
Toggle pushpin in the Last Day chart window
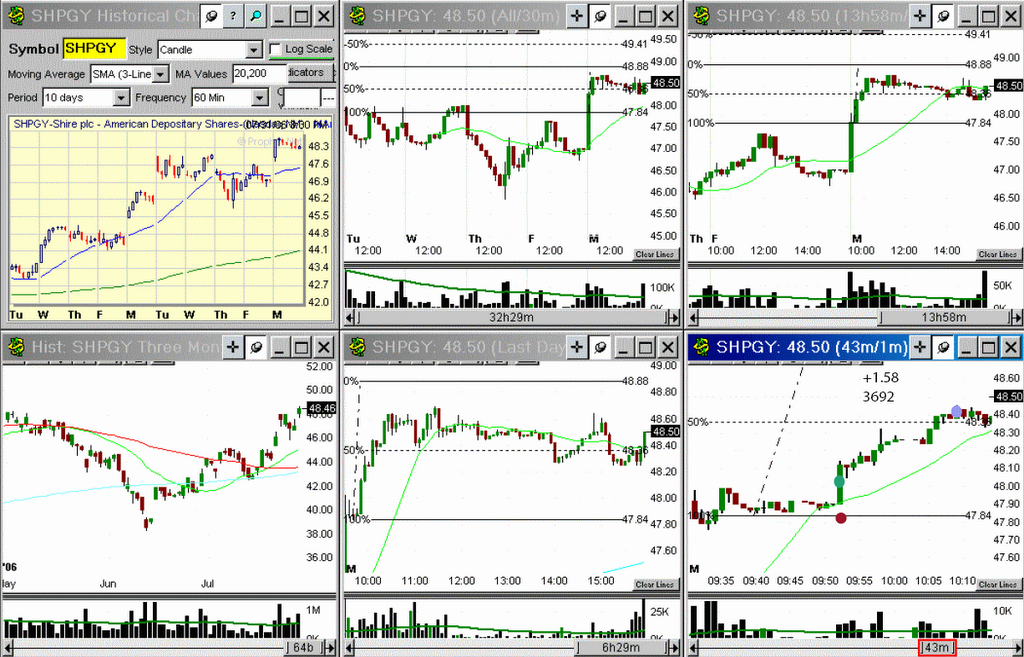(600, 347)
